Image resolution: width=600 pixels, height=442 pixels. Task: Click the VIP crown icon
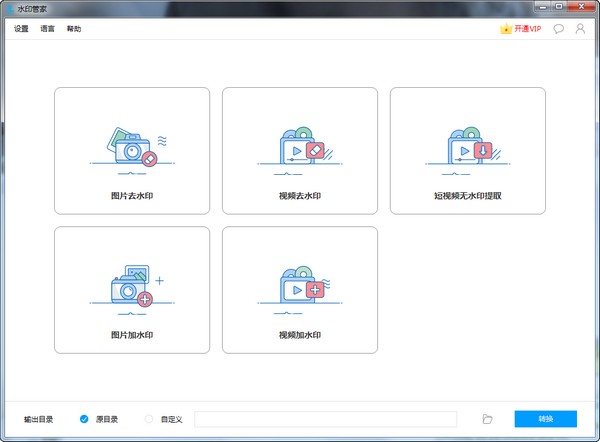pos(506,29)
